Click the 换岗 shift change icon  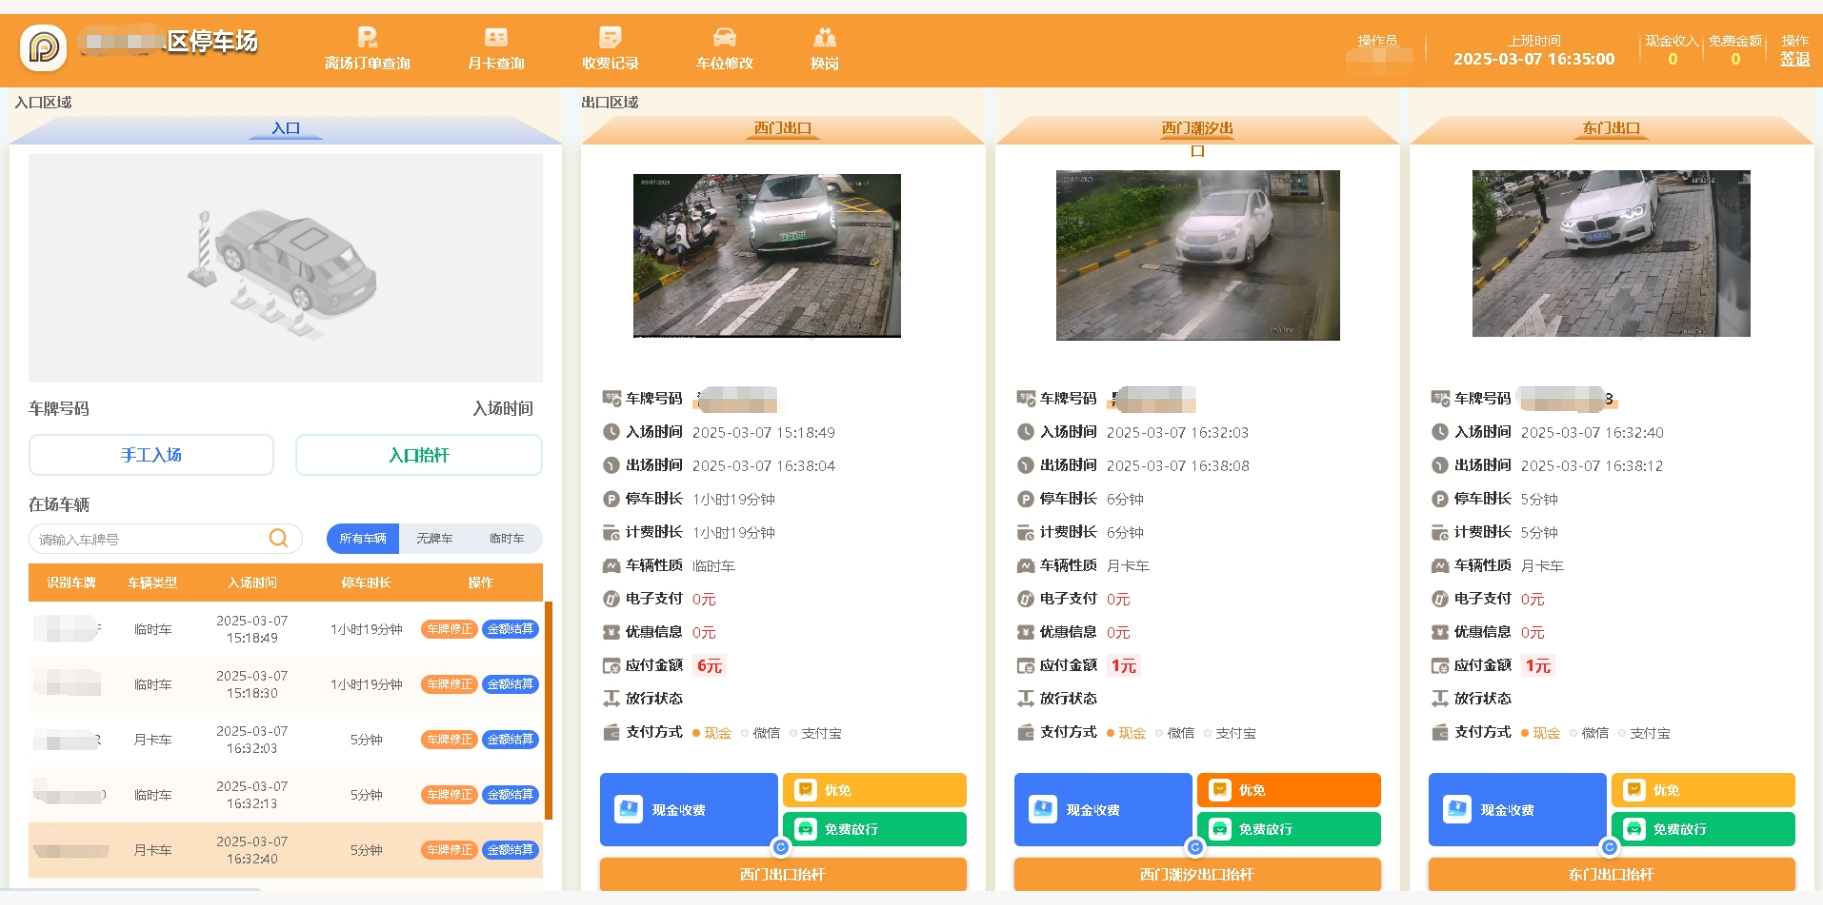click(x=824, y=38)
